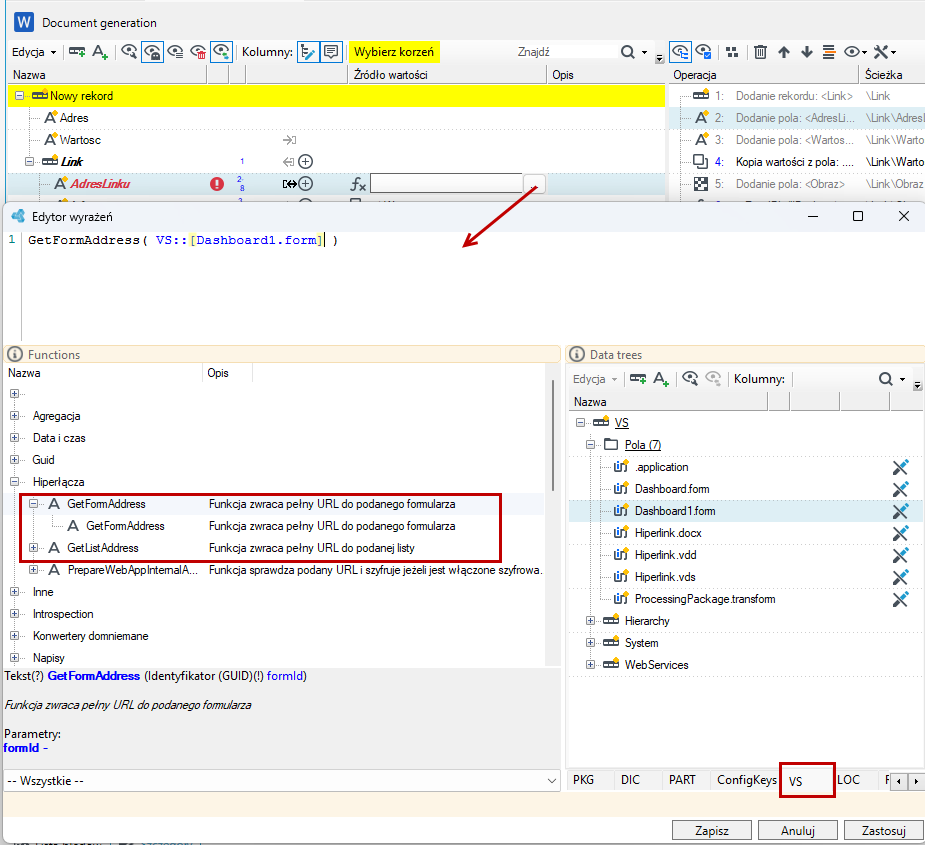Click the add record icon in the top toolbar
925x845 pixels.
pos(77,52)
